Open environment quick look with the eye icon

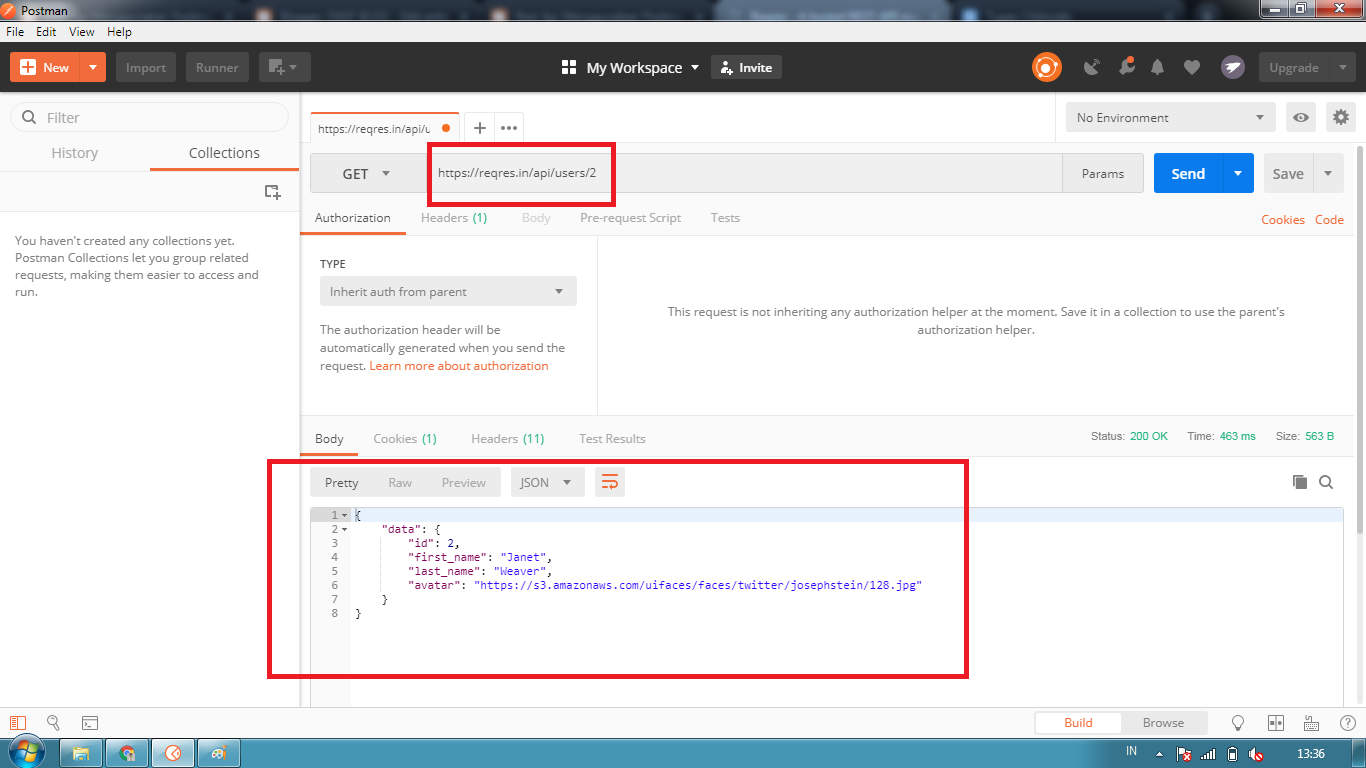(1300, 117)
